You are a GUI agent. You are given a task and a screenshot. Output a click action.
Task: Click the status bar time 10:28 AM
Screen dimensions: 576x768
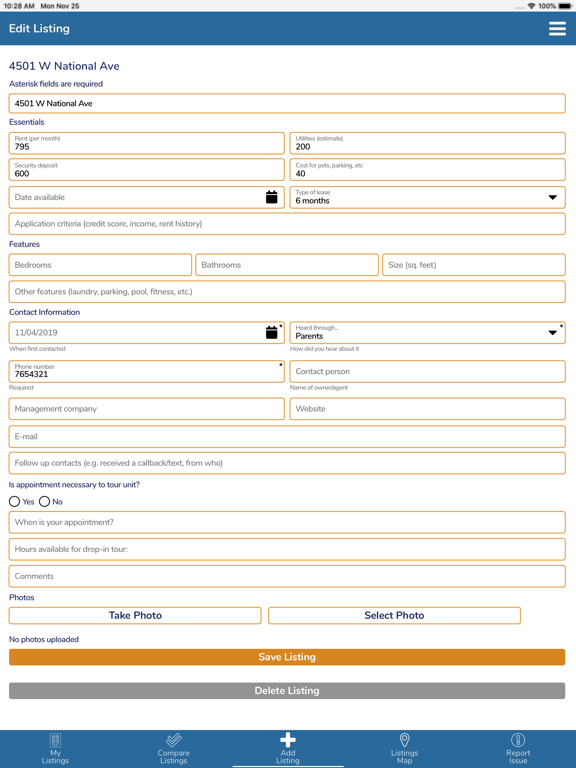tap(19, 6)
